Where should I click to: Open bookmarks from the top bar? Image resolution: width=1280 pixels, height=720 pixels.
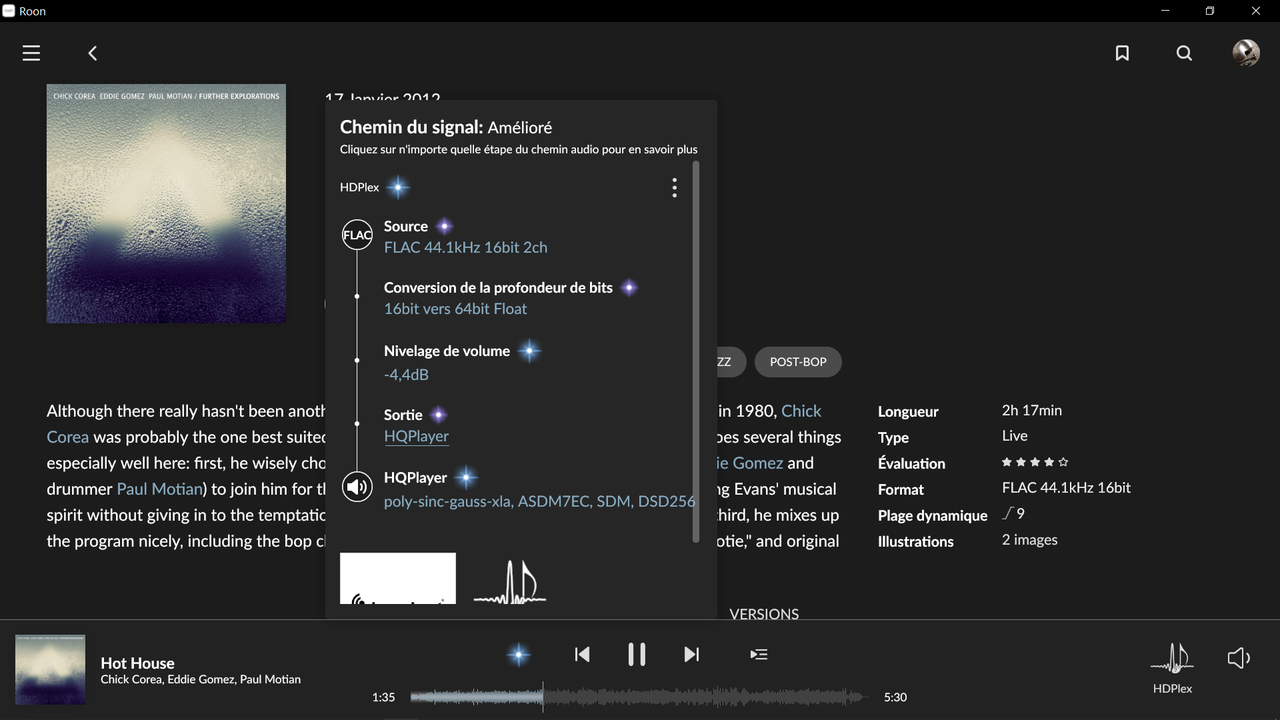pos(1122,53)
